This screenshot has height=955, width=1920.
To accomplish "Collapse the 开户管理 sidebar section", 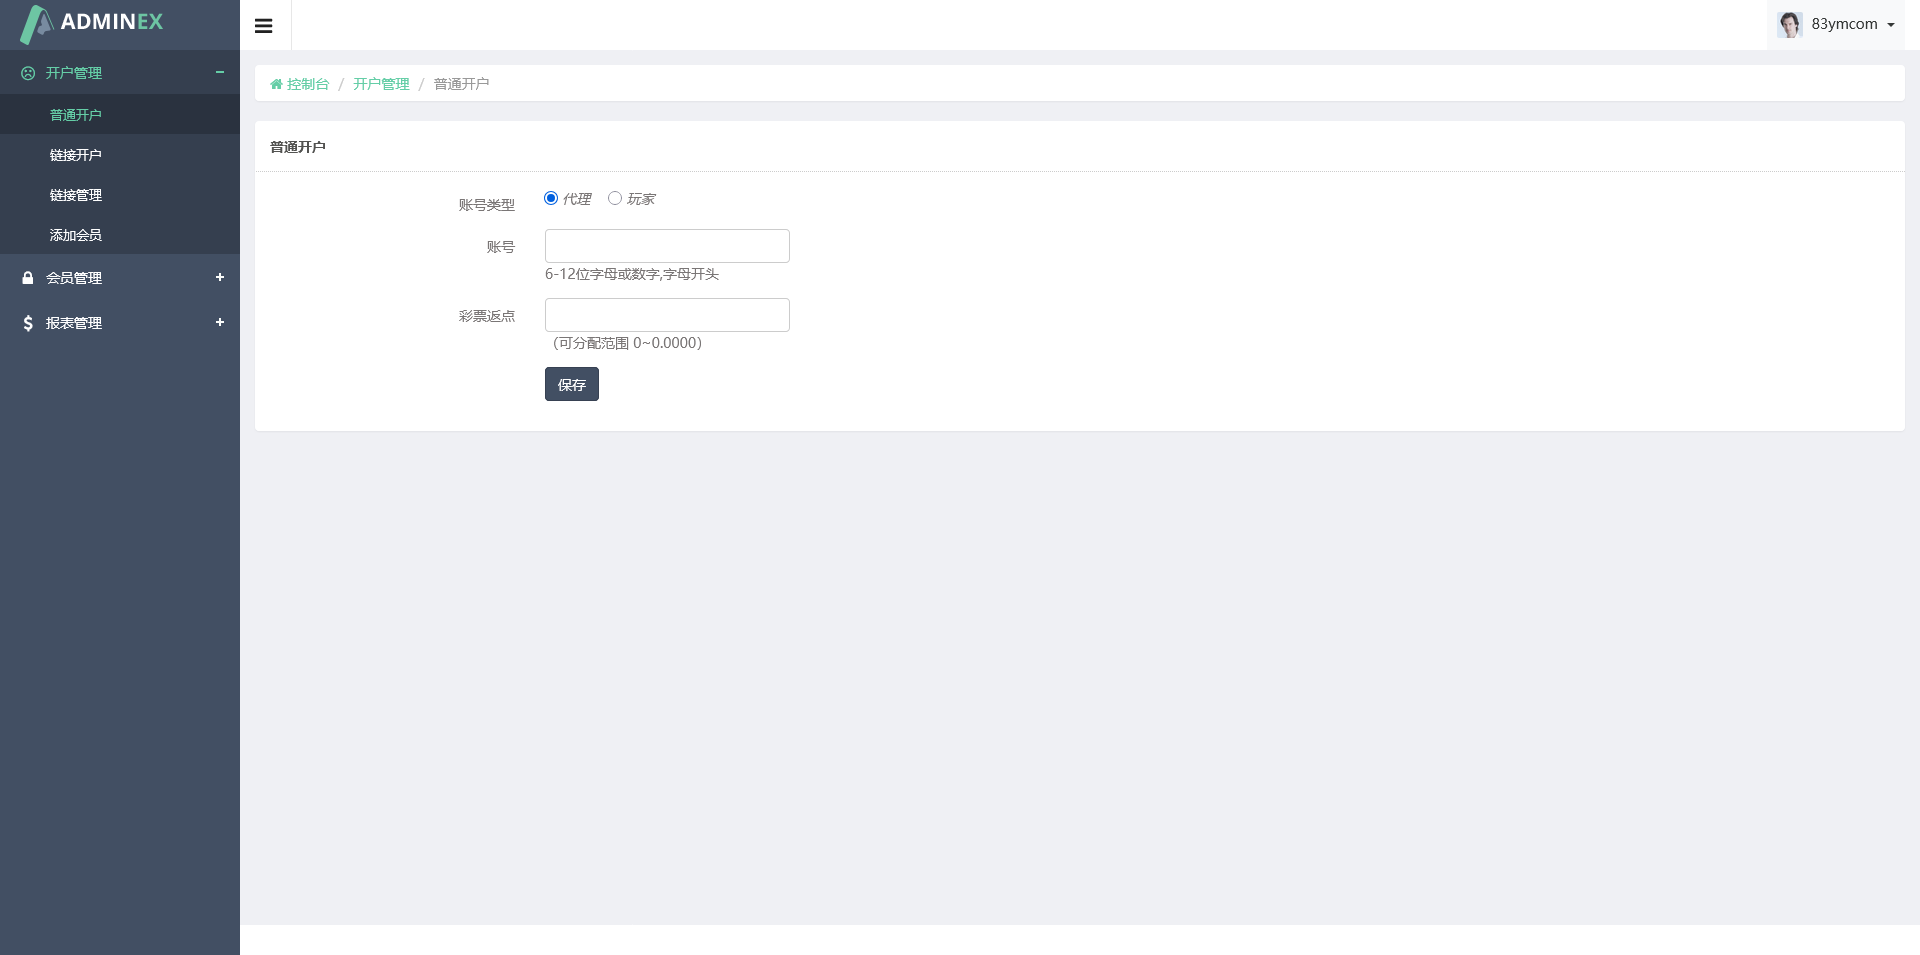I will pyautogui.click(x=220, y=72).
